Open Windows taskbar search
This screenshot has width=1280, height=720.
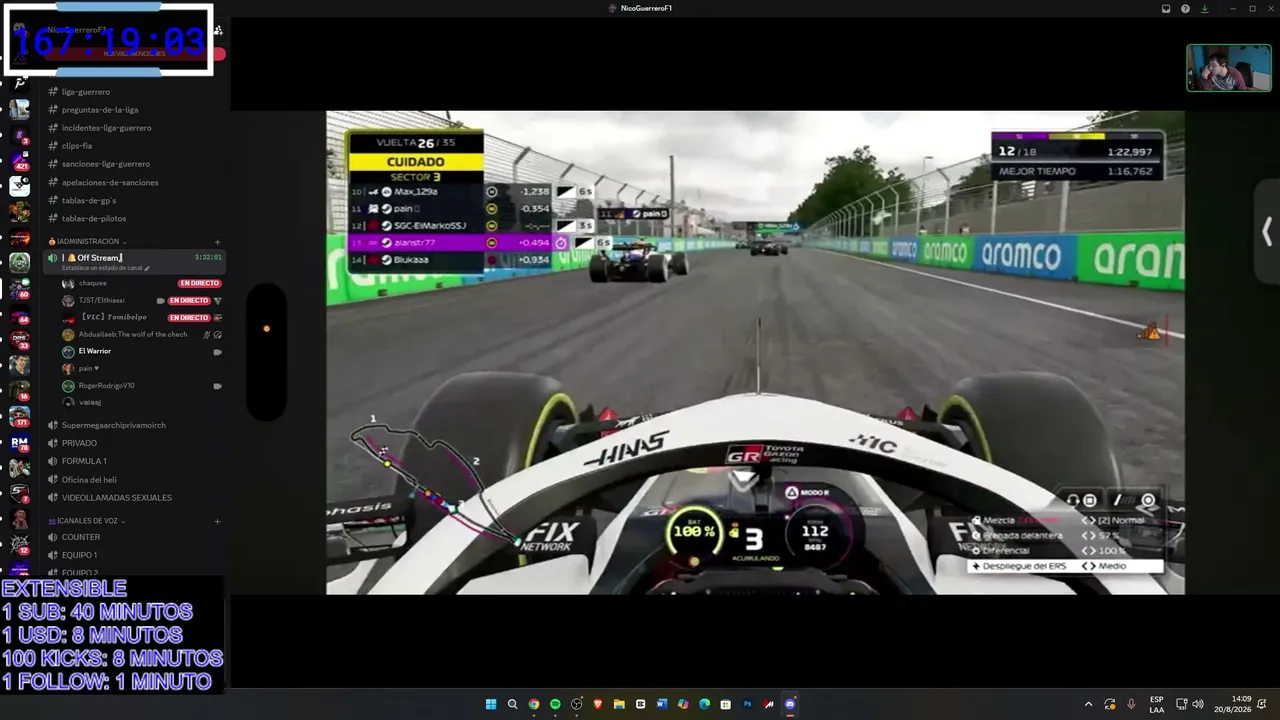[512, 704]
